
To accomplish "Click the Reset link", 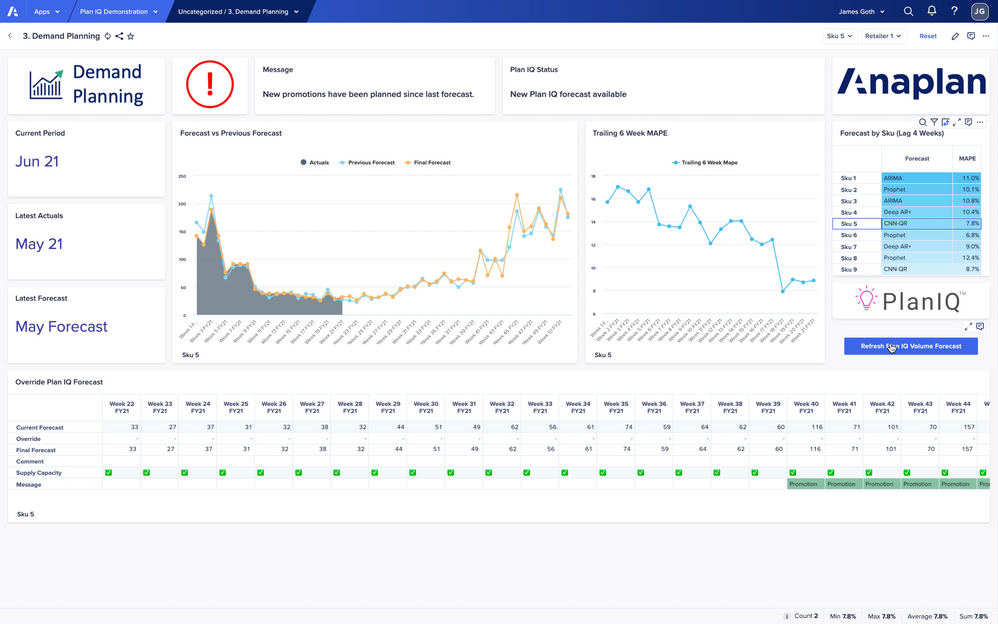I will (928, 36).
